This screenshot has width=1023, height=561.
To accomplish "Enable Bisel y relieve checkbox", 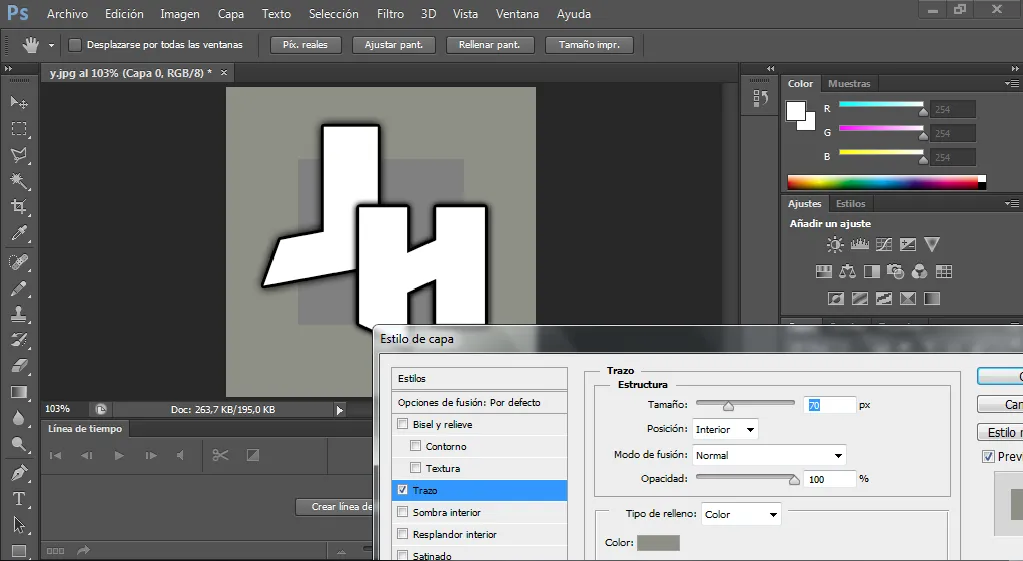I will point(403,424).
